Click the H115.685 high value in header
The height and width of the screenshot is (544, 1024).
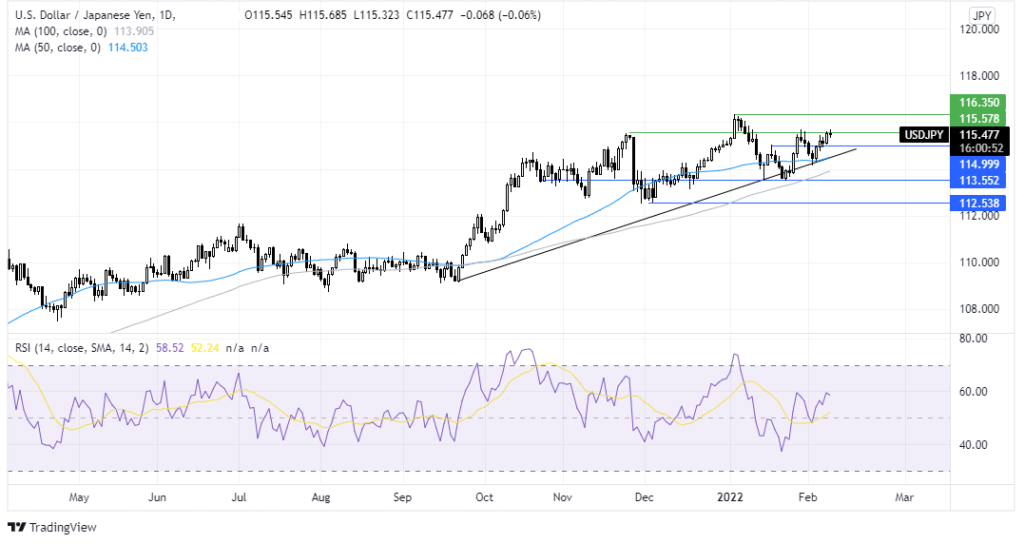tap(323, 14)
